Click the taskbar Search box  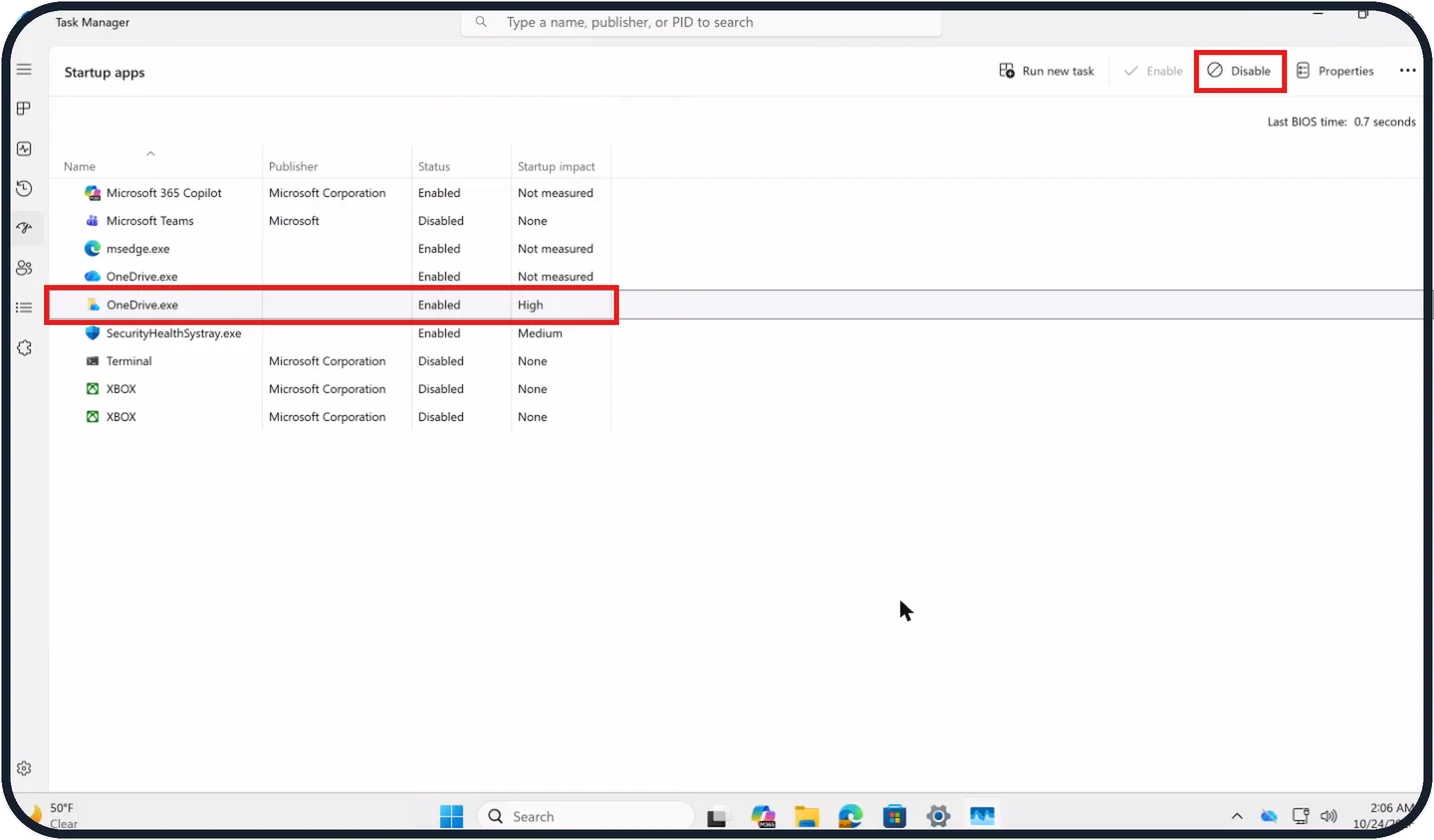point(586,816)
